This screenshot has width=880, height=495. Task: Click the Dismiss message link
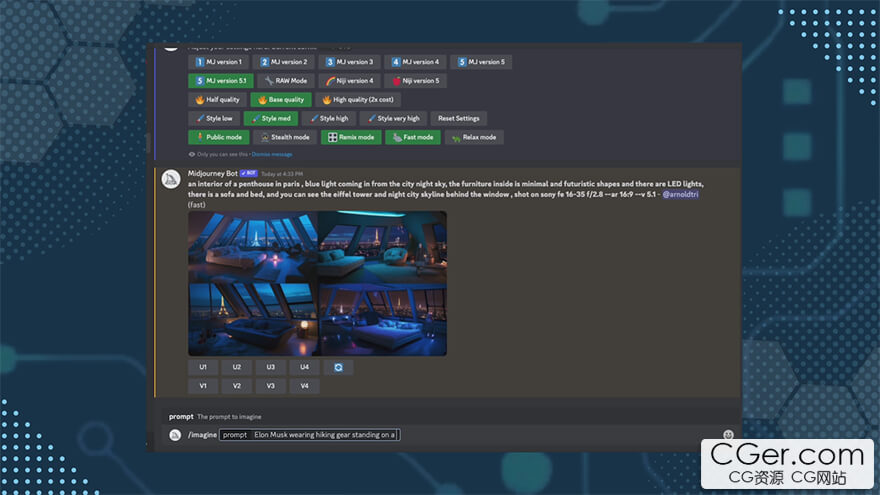click(x=272, y=154)
